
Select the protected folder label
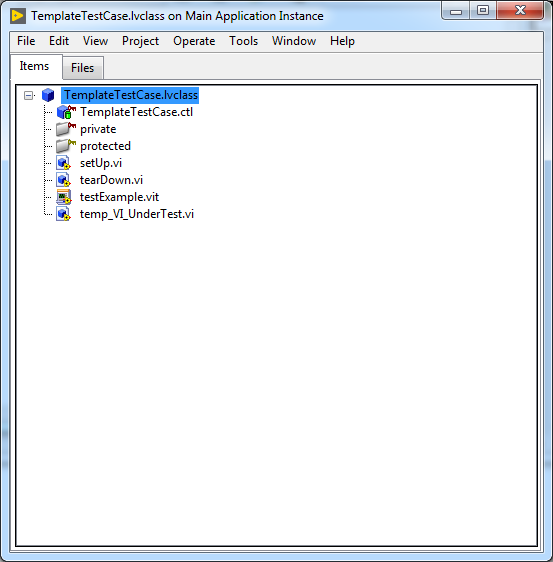click(x=105, y=146)
